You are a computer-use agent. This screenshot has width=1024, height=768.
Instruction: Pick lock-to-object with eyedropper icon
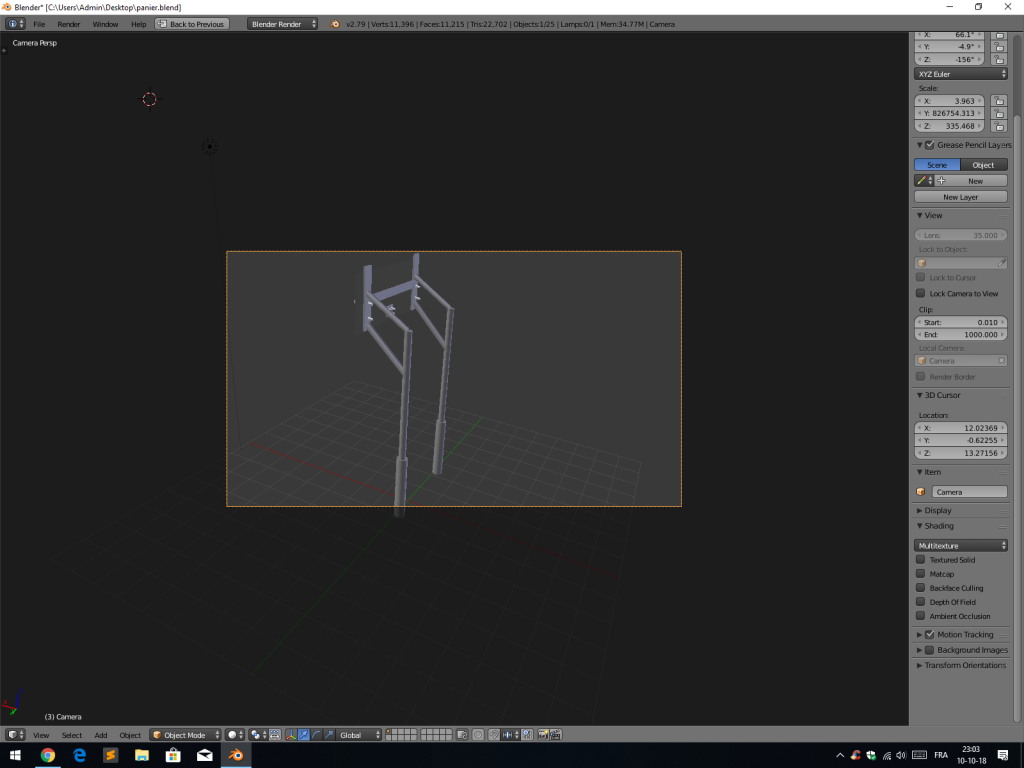(x=1001, y=263)
